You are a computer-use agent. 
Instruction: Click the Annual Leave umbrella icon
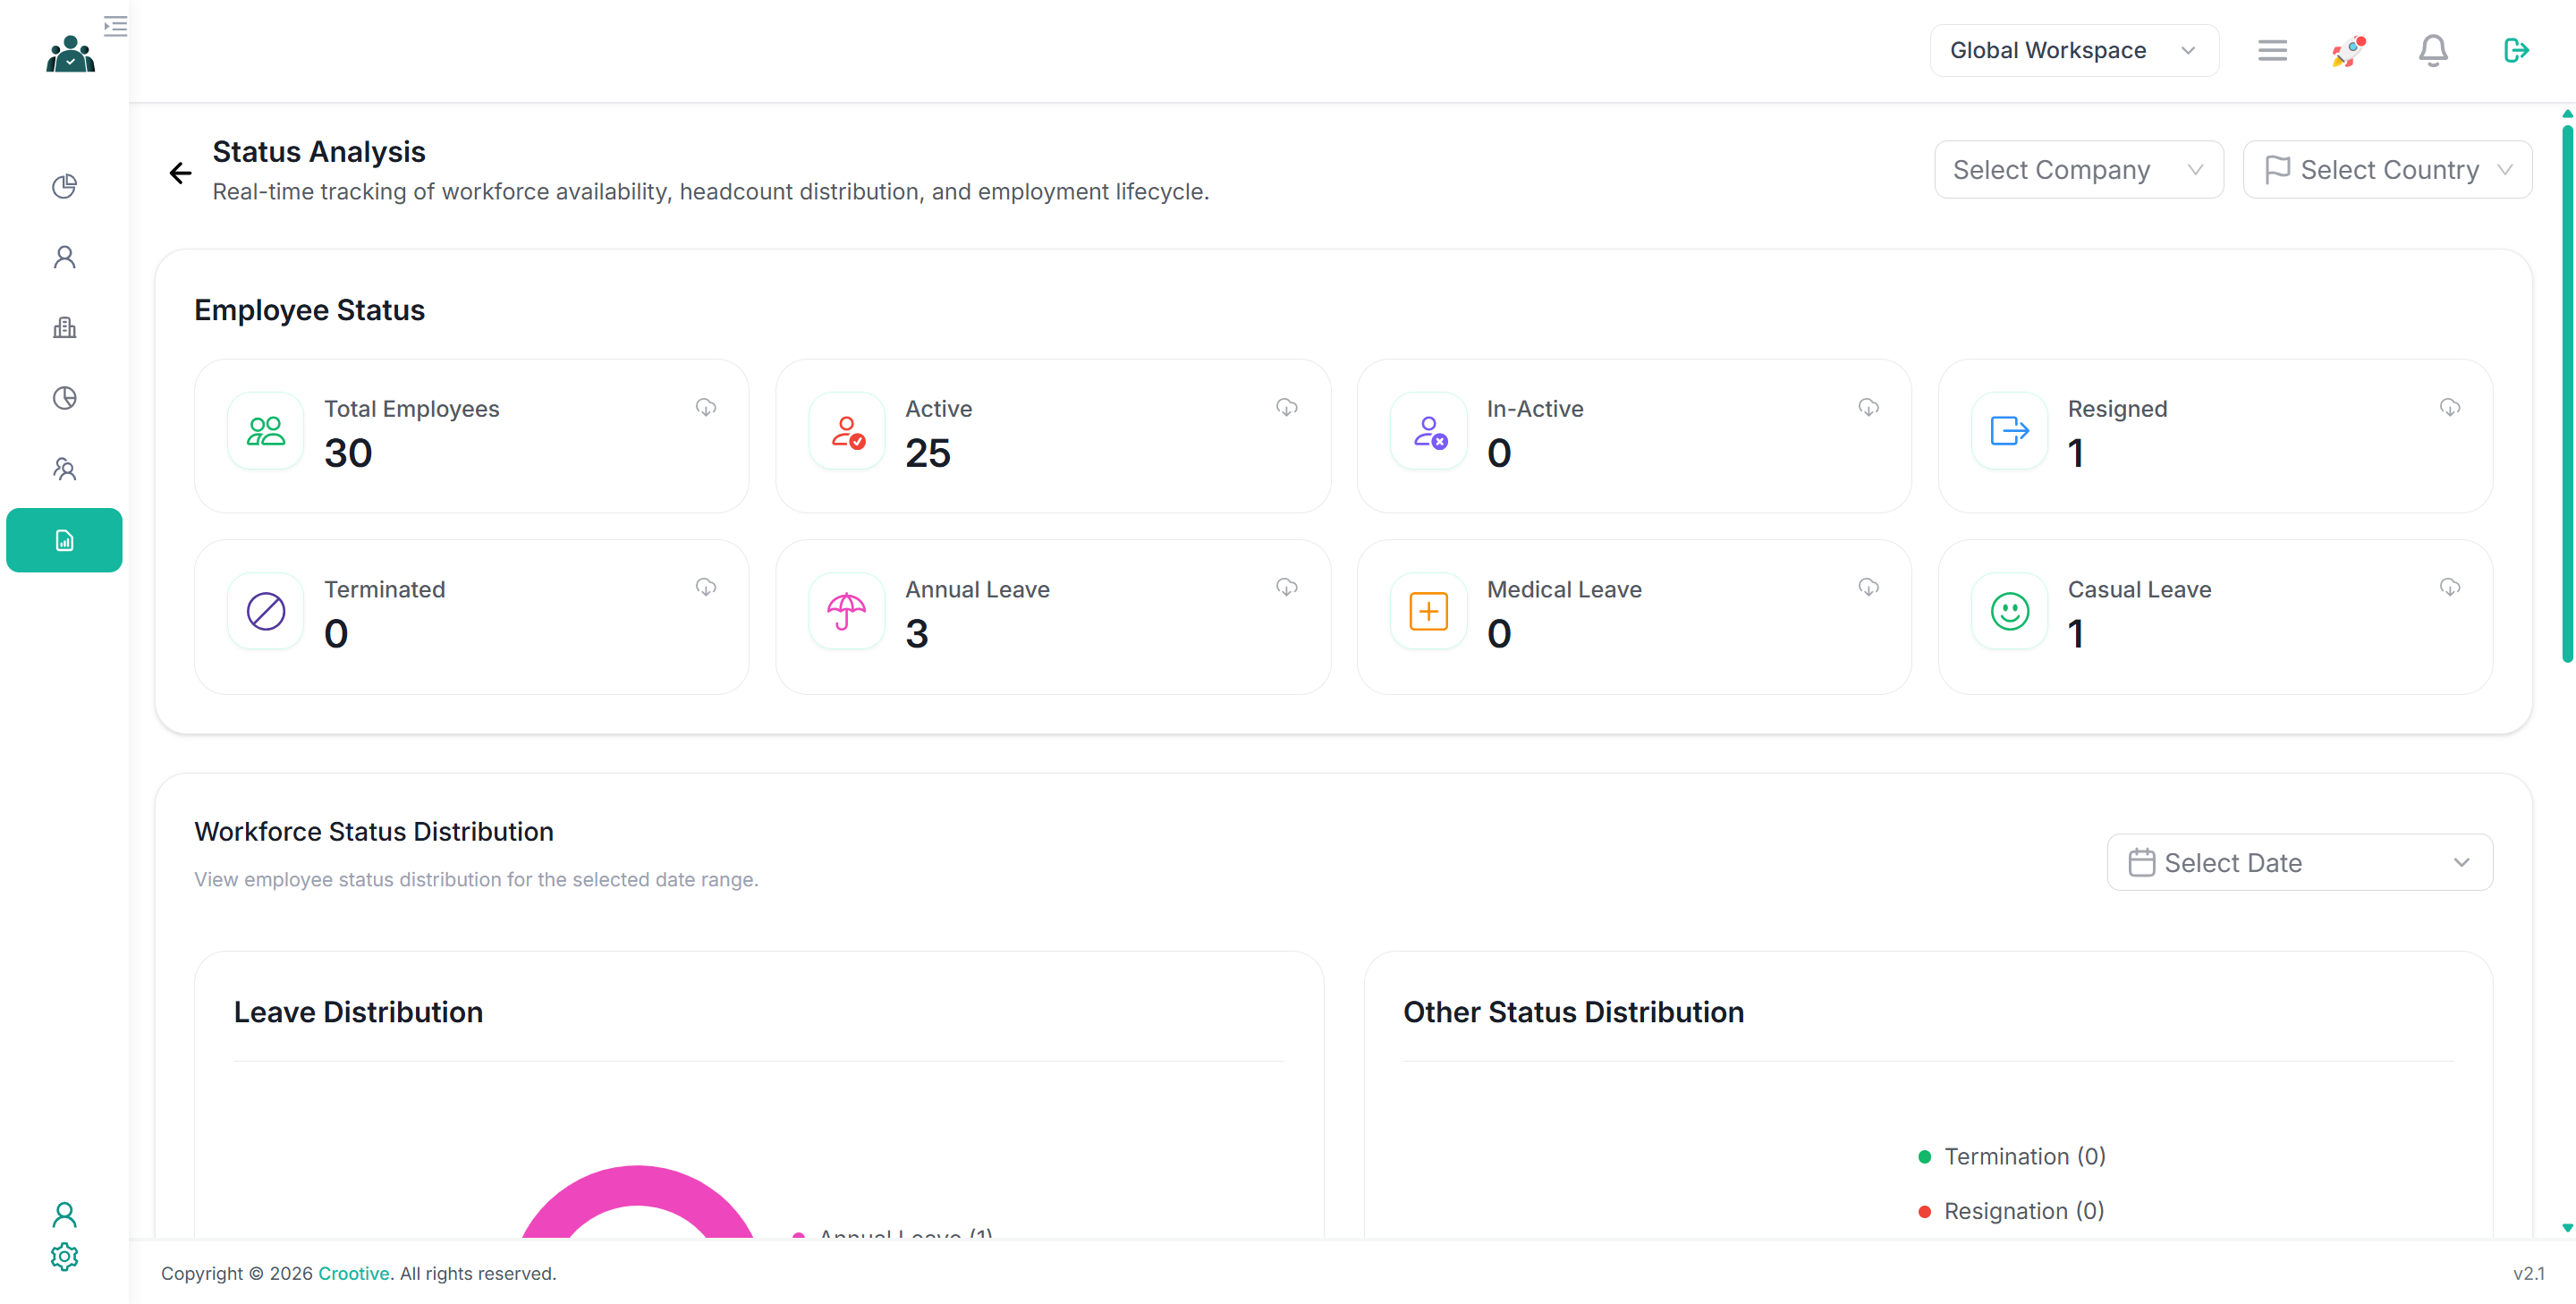coord(847,611)
